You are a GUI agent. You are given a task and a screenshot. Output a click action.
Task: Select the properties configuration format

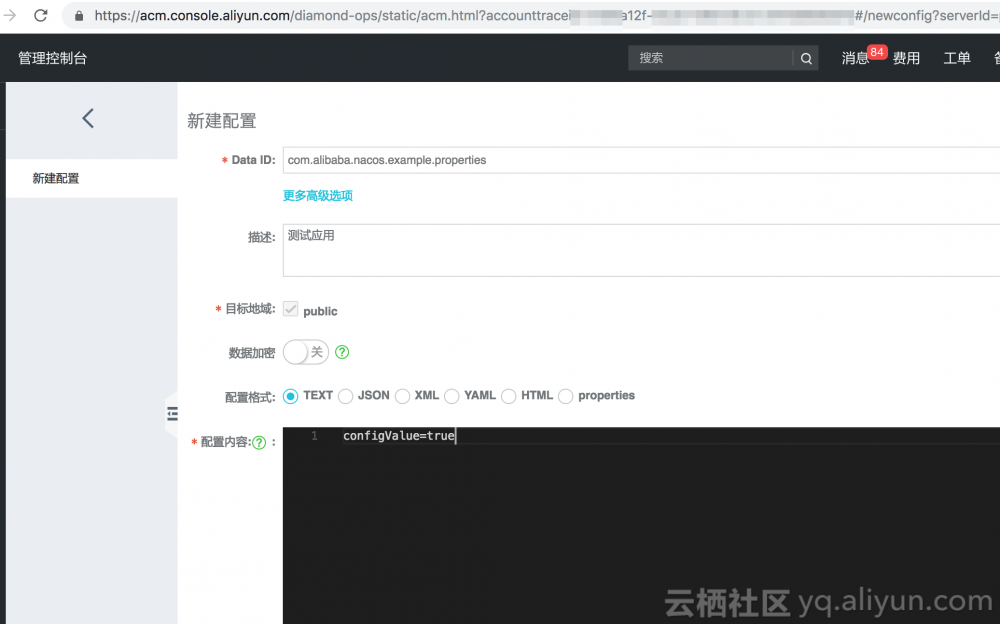coord(567,396)
